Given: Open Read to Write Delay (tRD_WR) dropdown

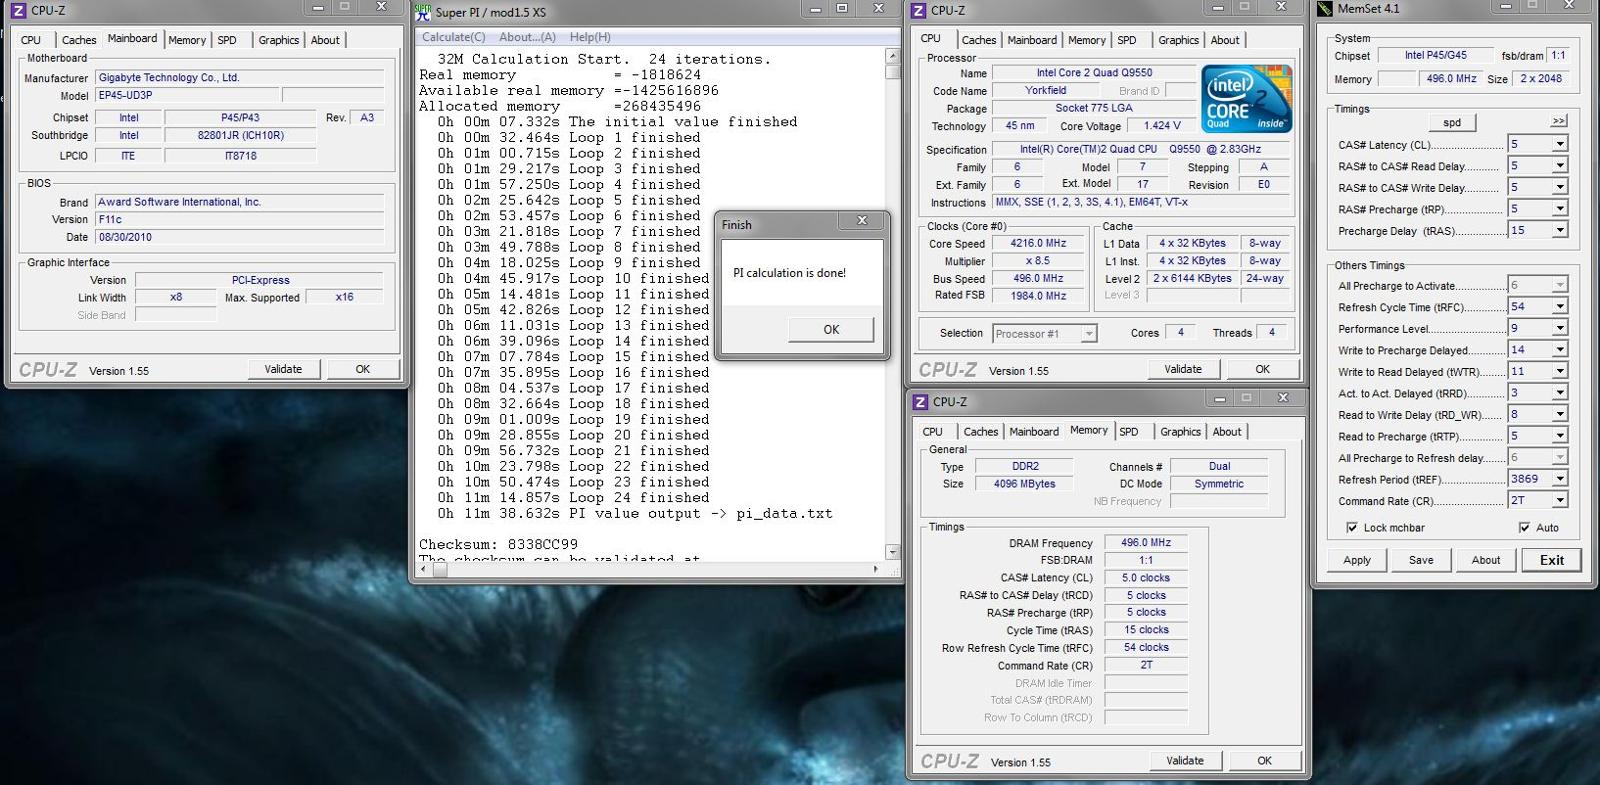Looking at the screenshot, I should pos(1559,414).
